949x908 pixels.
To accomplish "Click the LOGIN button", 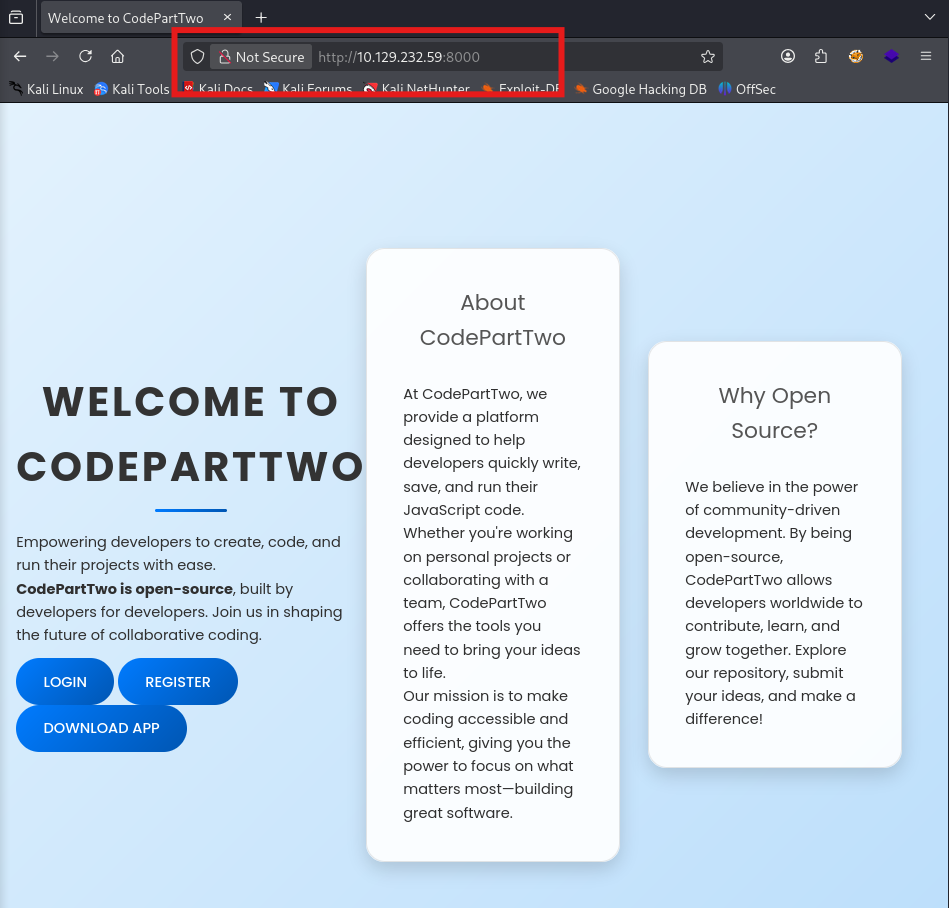I will [x=65, y=682].
